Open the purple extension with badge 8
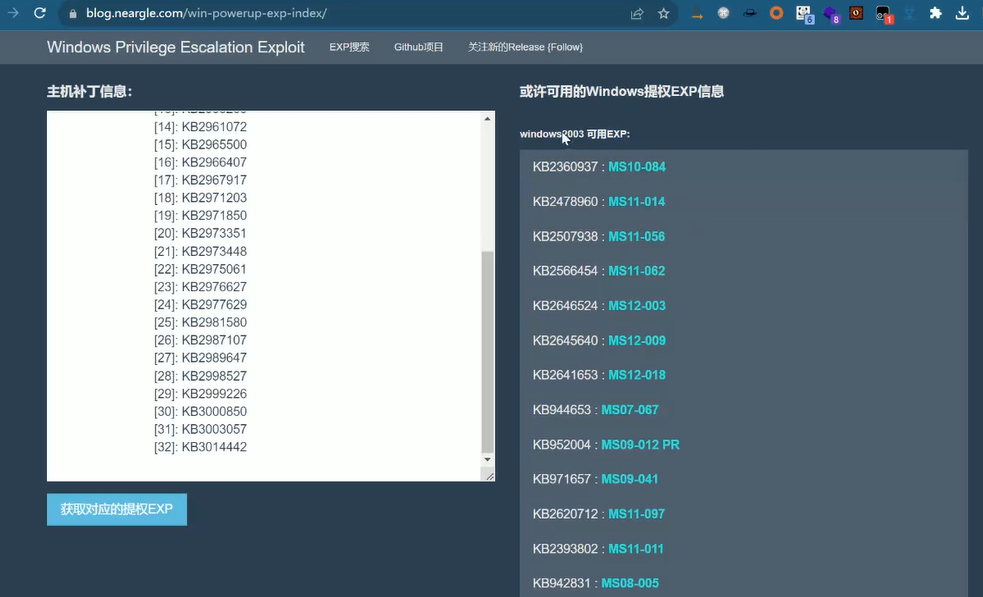Screen dimensions: 983x597 tap(830, 14)
